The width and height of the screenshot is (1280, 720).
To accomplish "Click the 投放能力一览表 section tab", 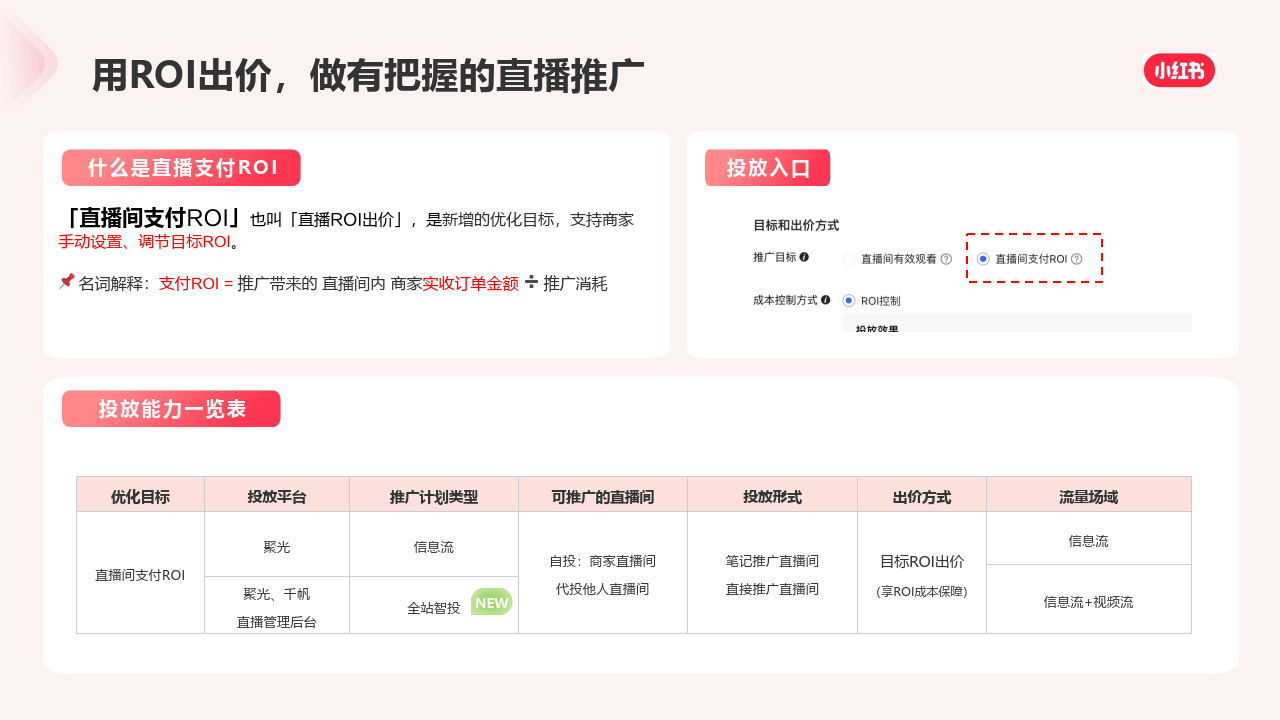I will click(171, 408).
